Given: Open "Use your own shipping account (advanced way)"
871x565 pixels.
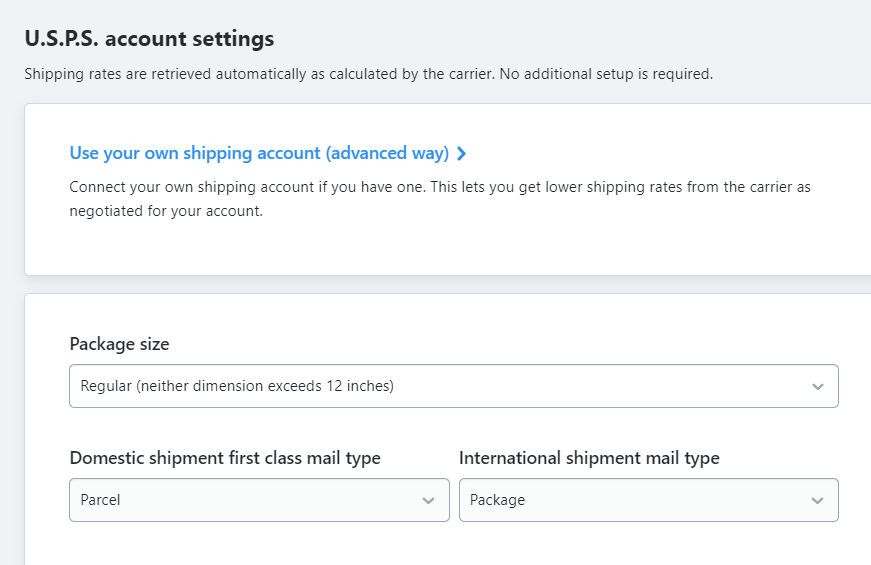Looking at the screenshot, I should [259, 153].
